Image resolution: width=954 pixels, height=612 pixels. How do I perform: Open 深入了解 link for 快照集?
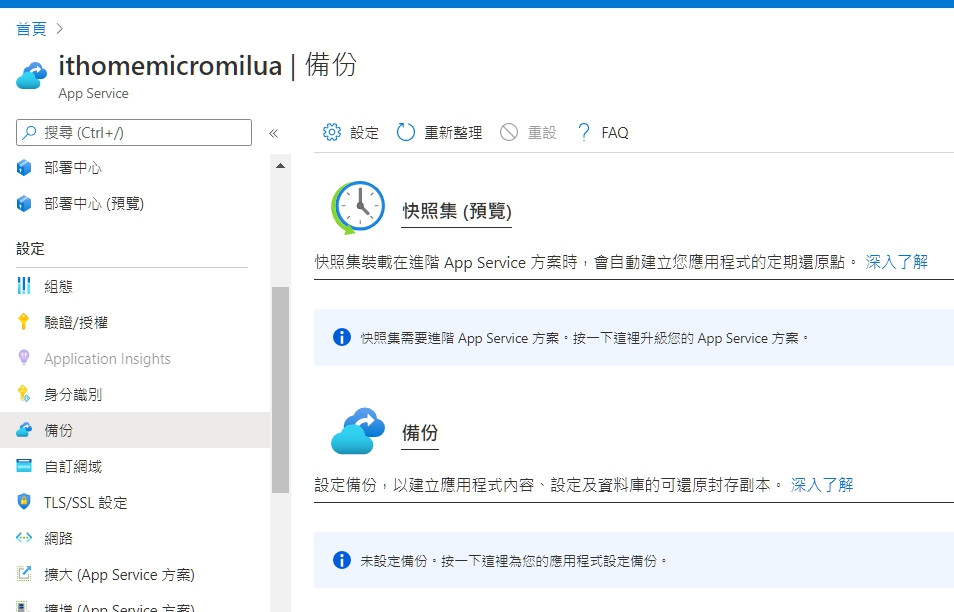pyautogui.click(x=897, y=262)
